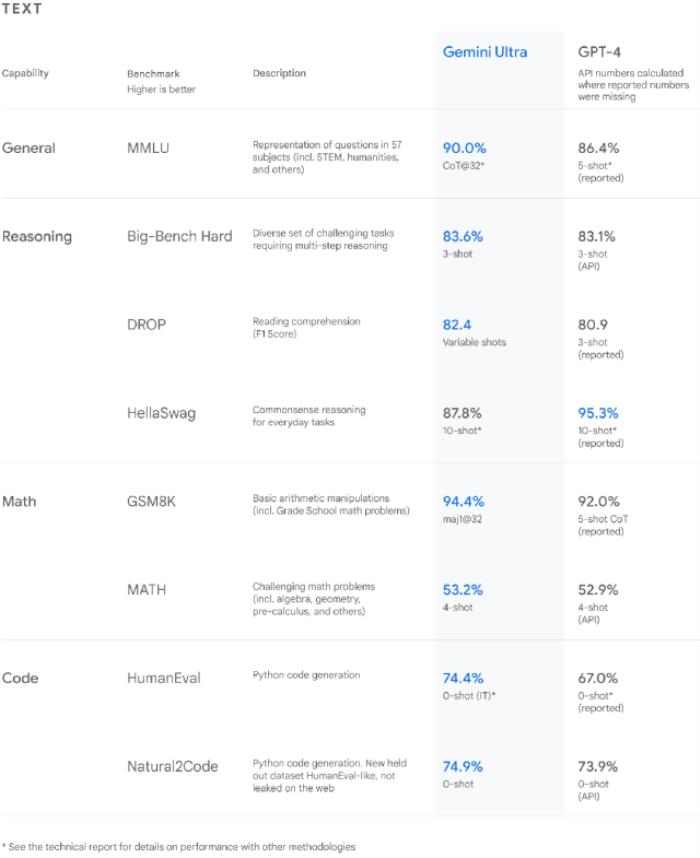This screenshot has height=858, width=700.
Task: Select the MMLU benchmark name
Action: [x=148, y=148]
